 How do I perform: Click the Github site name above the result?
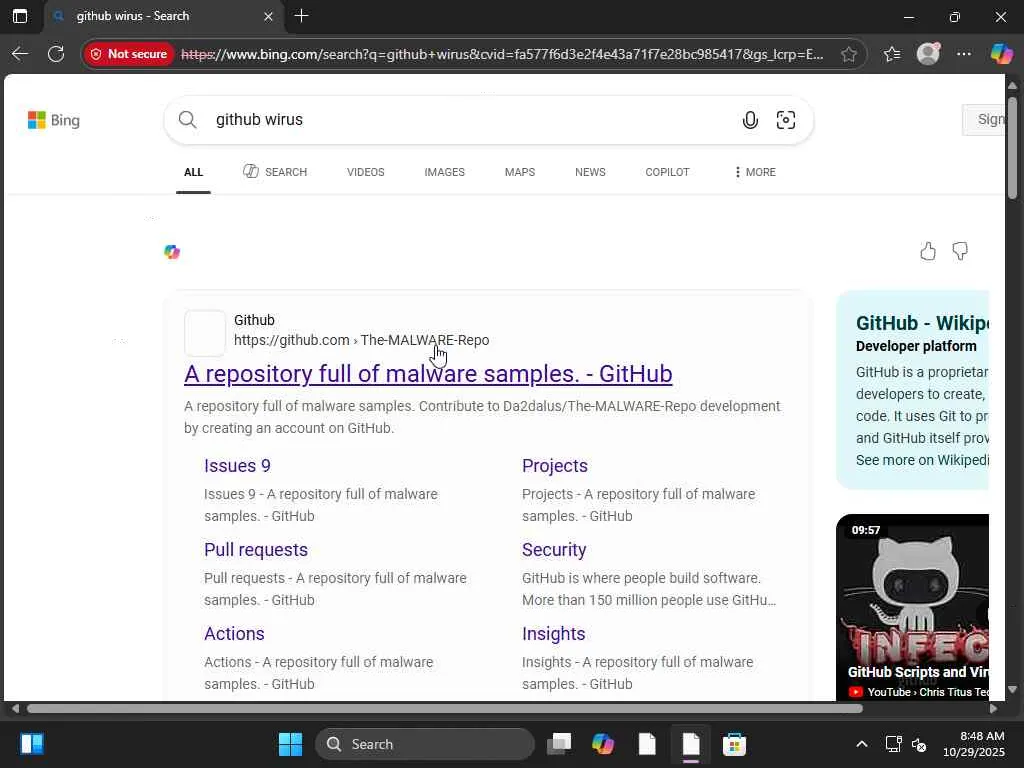coord(254,320)
